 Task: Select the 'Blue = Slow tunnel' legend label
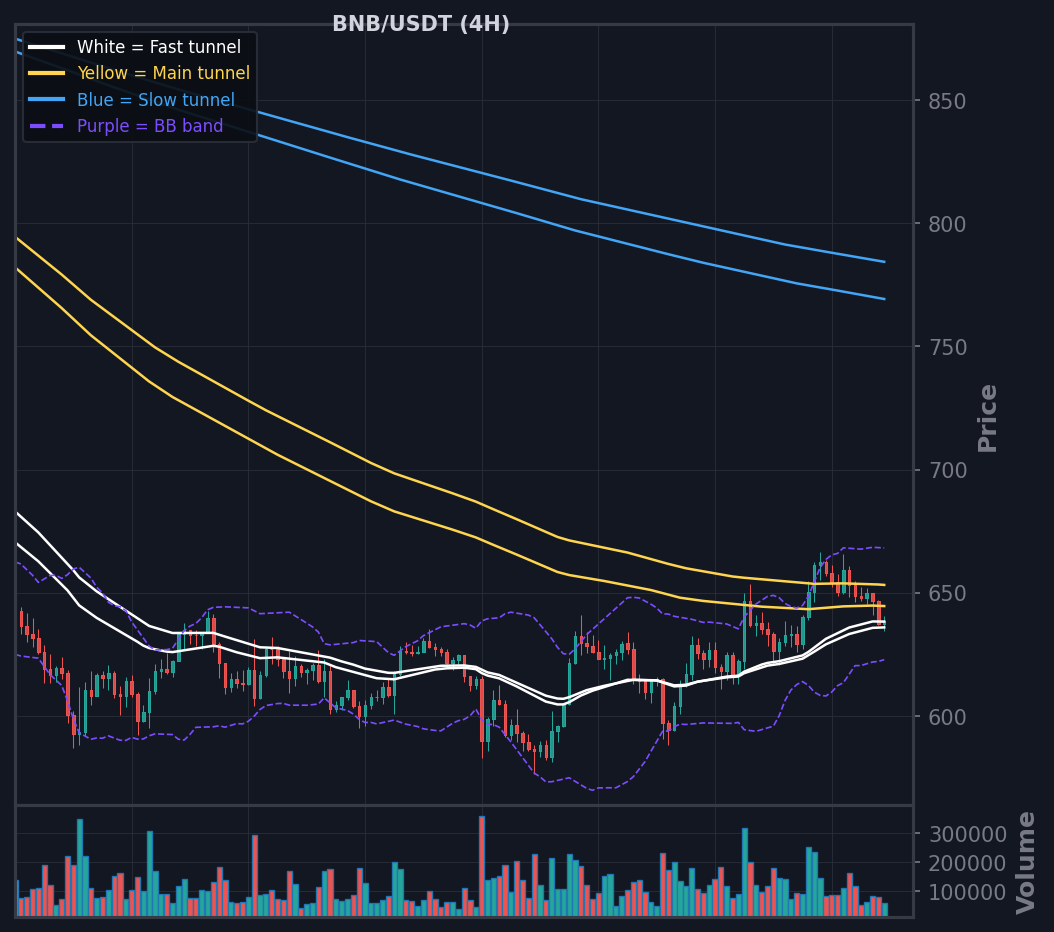coord(156,100)
